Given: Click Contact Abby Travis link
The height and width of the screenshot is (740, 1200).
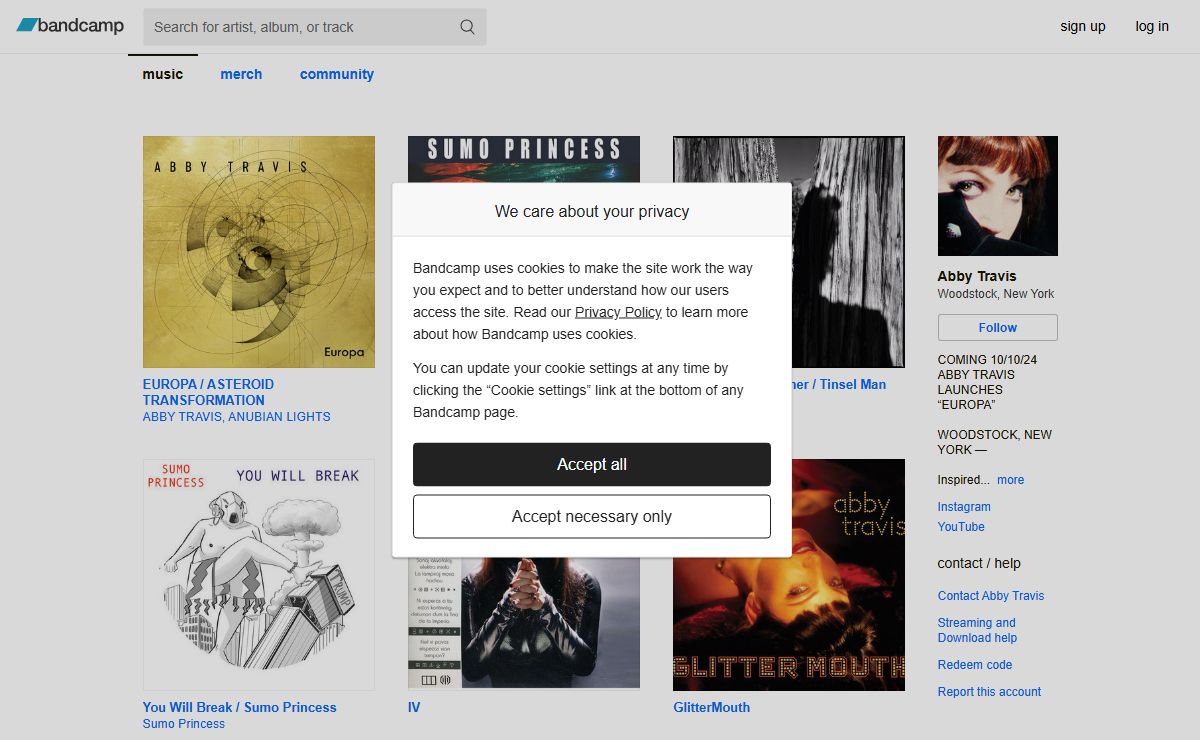Looking at the screenshot, I should tap(991, 596).
